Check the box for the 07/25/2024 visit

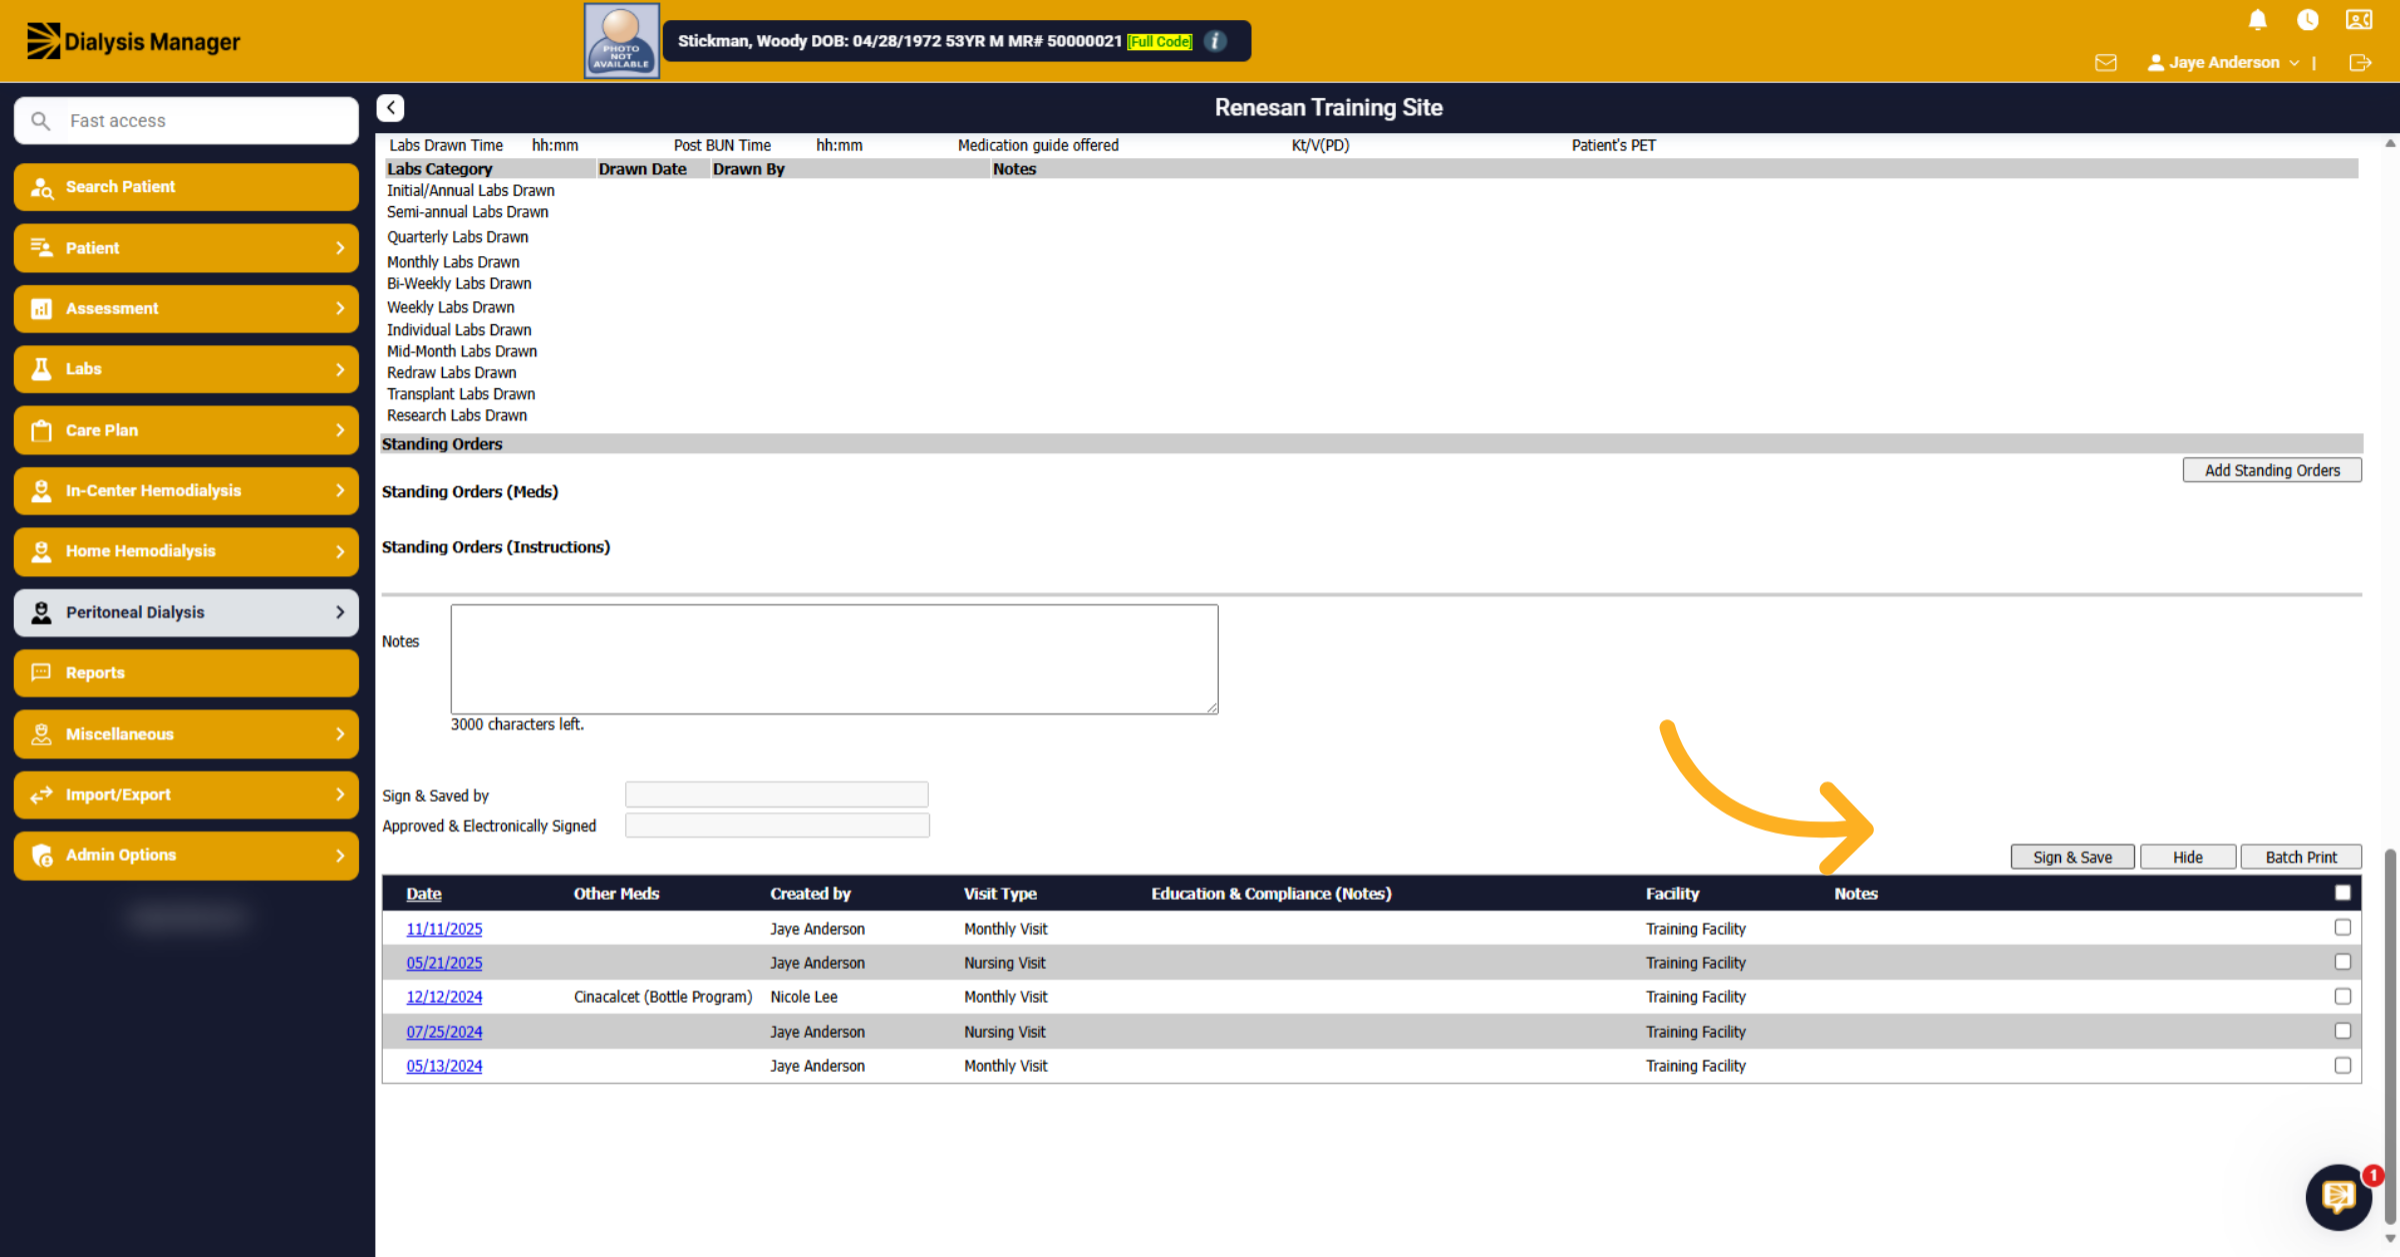tap(2342, 1031)
